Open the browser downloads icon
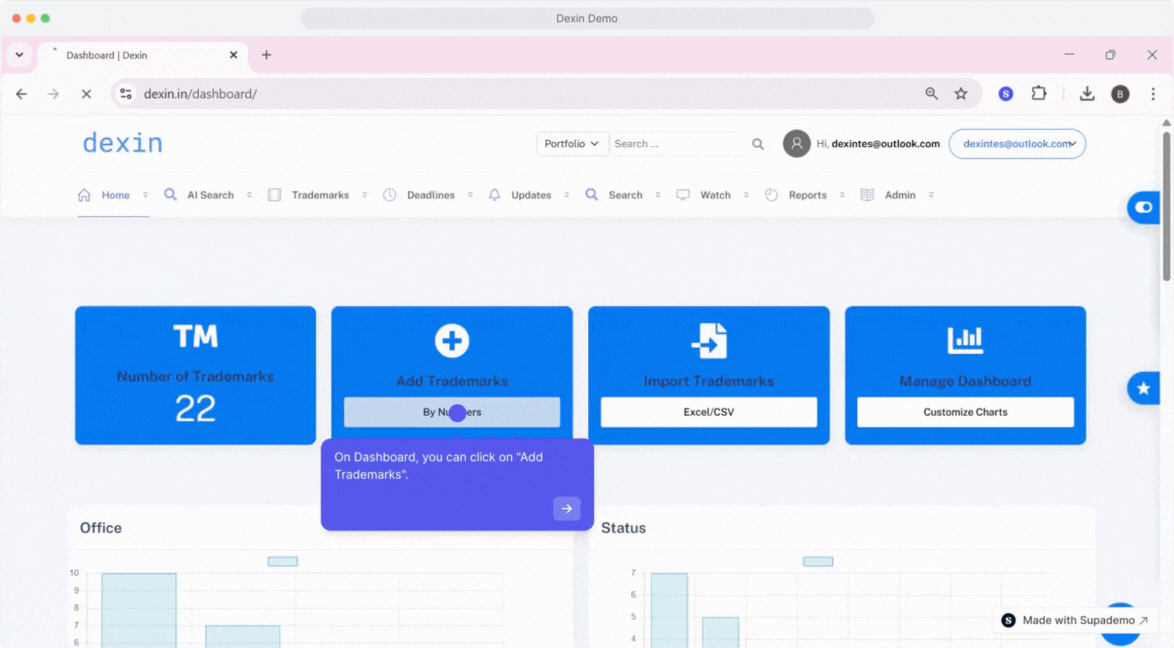Image resolution: width=1174 pixels, height=648 pixels. pos(1087,94)
